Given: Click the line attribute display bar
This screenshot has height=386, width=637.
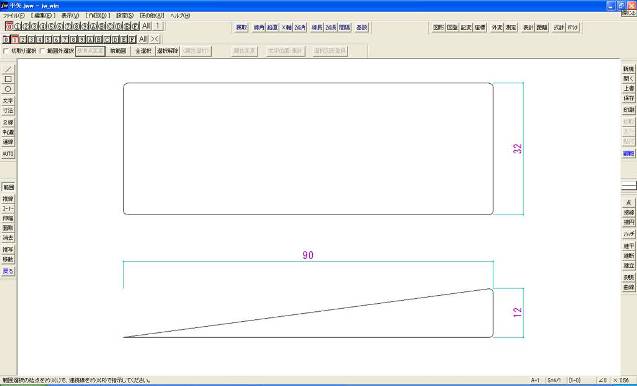Looking at the screenshot, I should tap(628, 186).
